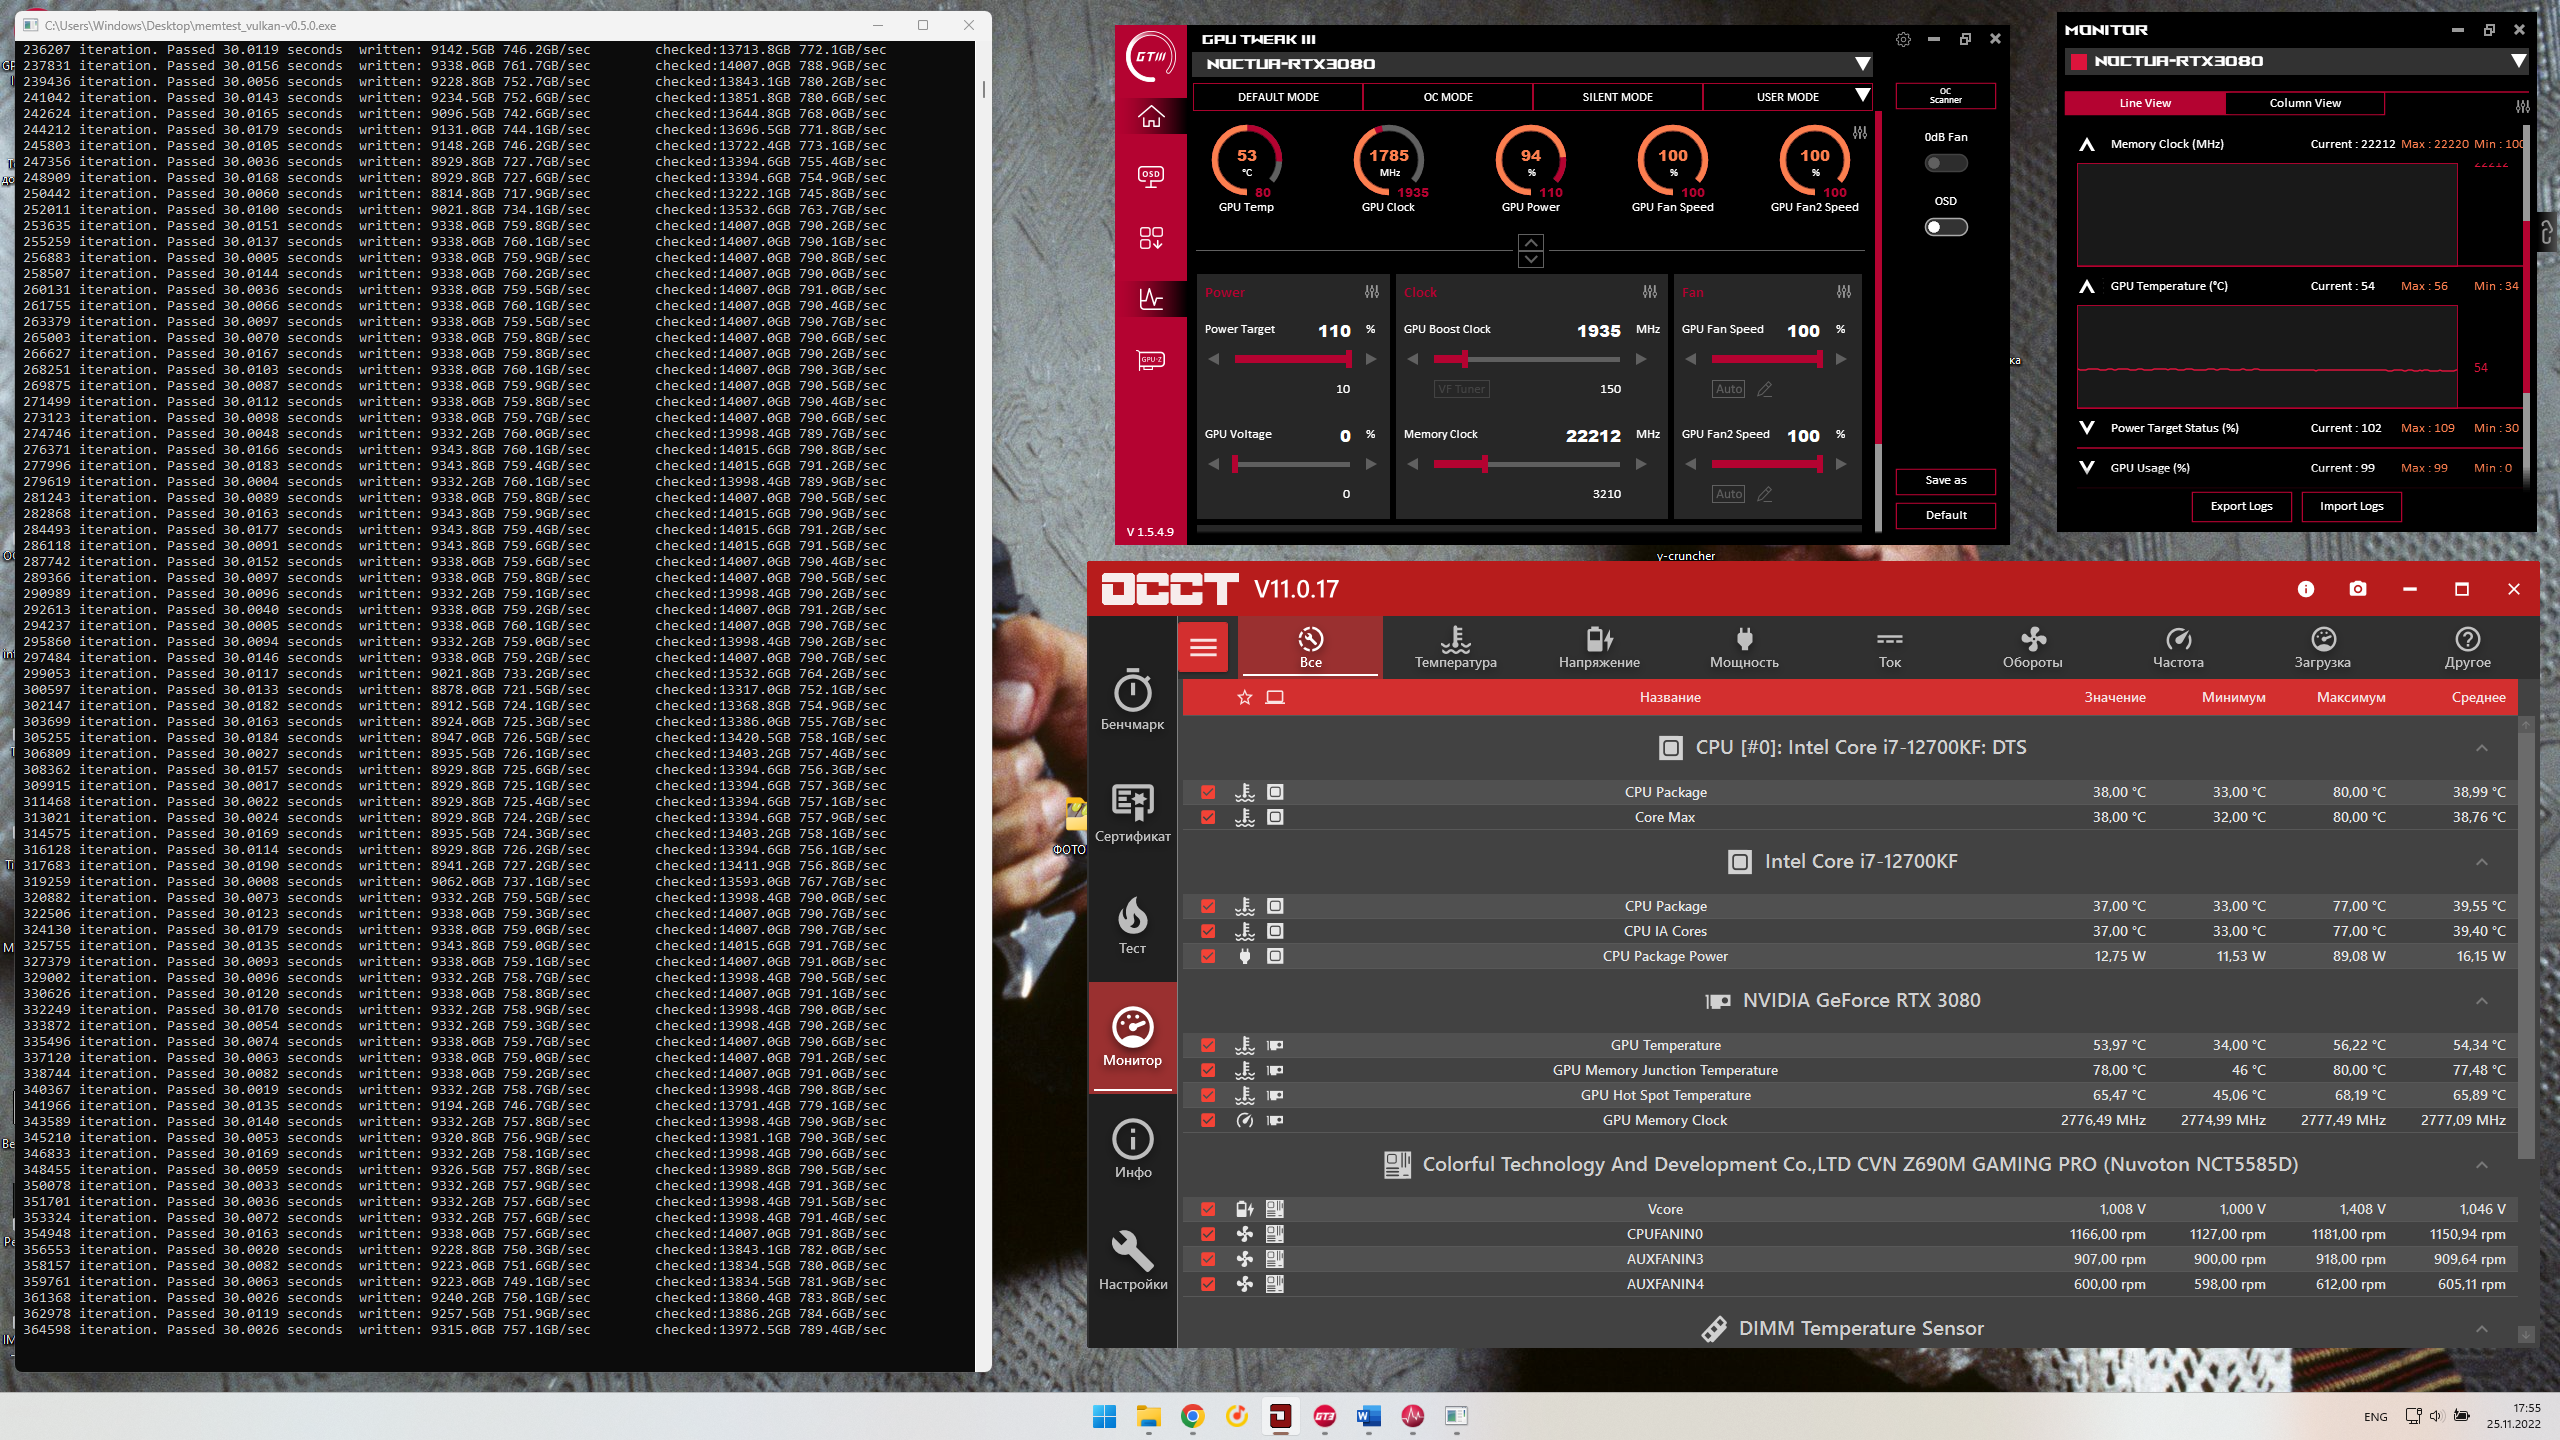Open the OCCT hamburger menu

1203,647
